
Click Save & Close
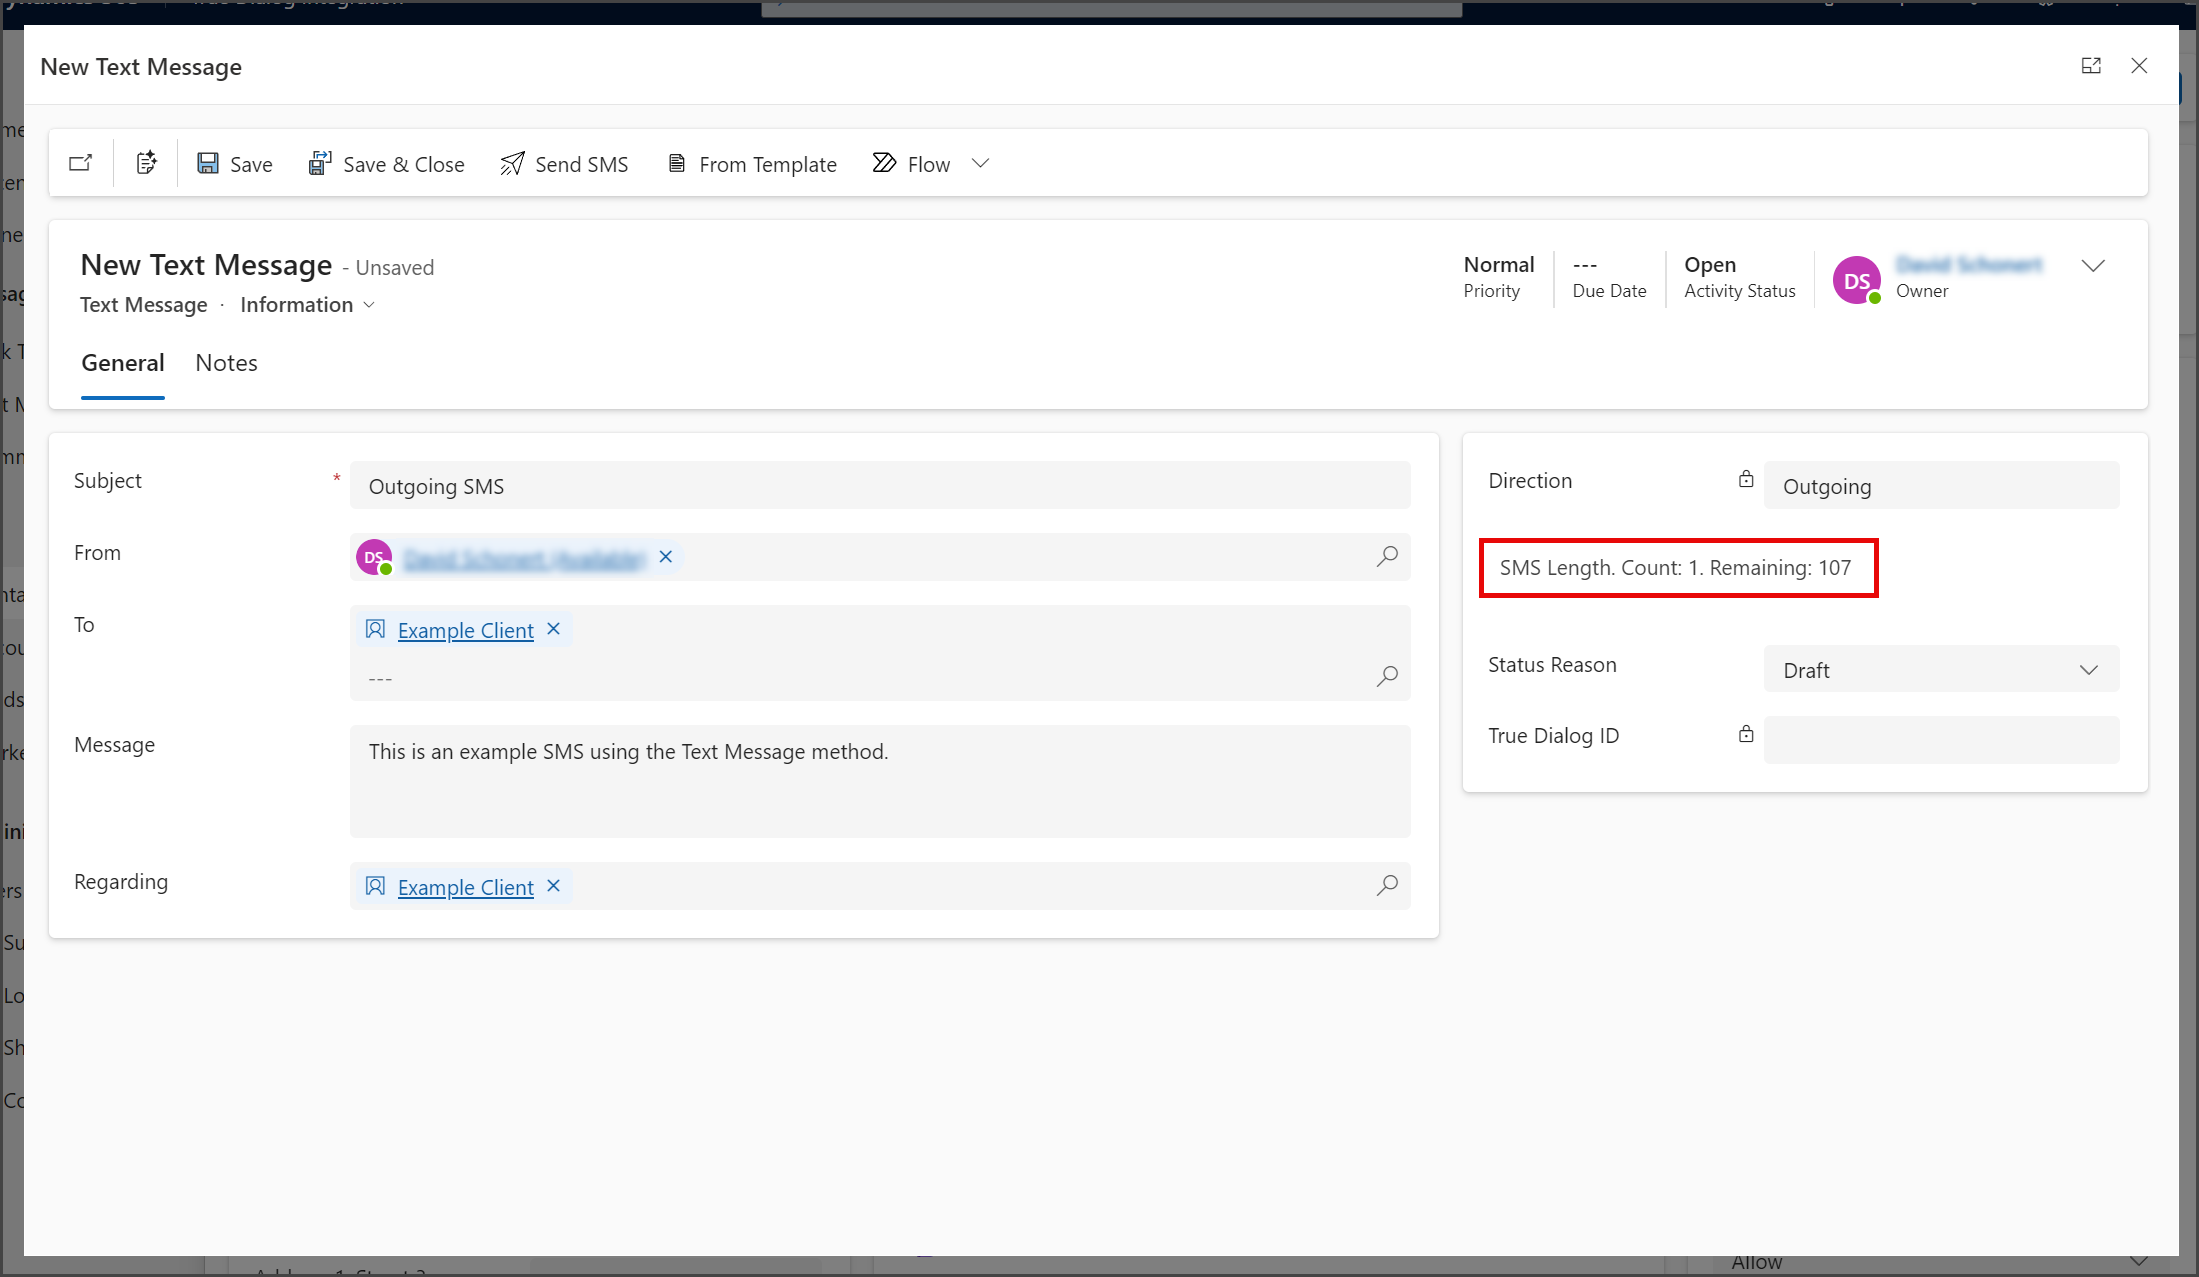tap(387, 164)
